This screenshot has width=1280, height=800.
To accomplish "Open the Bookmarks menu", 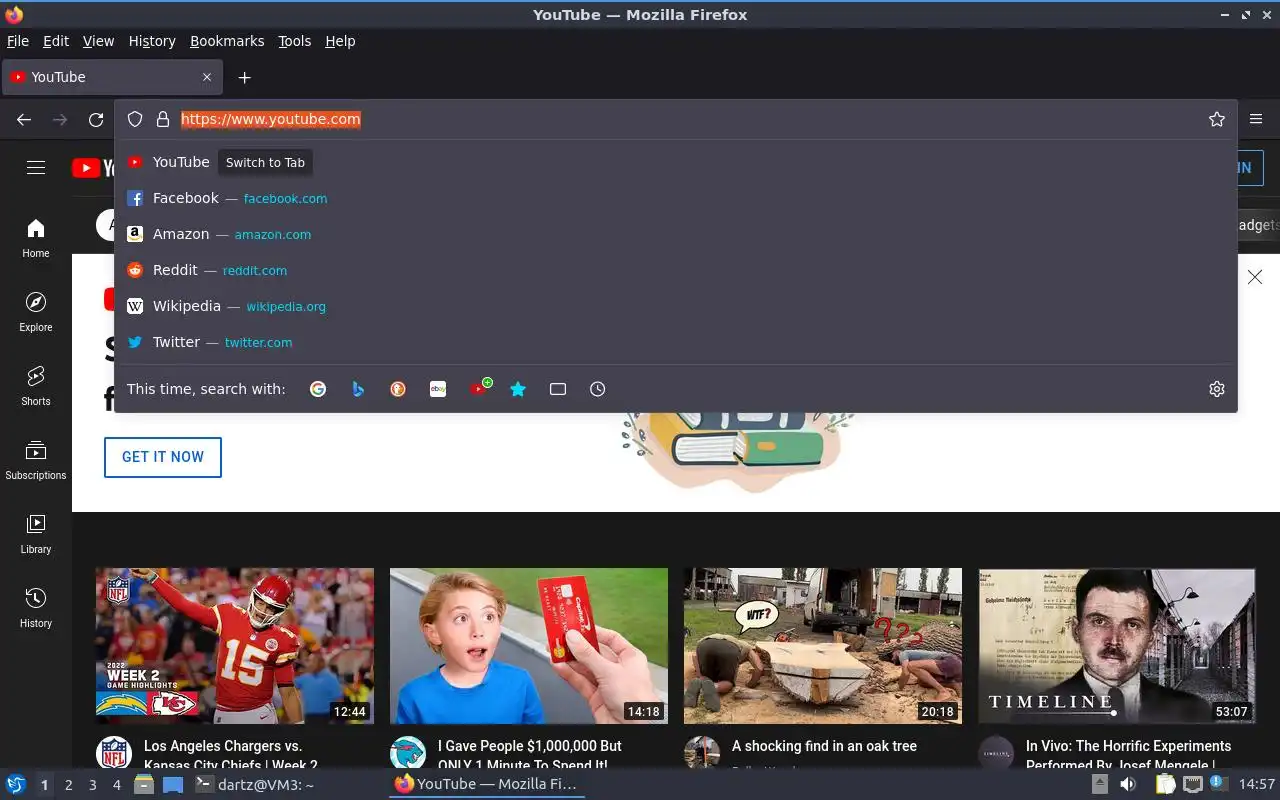I will [x=227, y=41].
